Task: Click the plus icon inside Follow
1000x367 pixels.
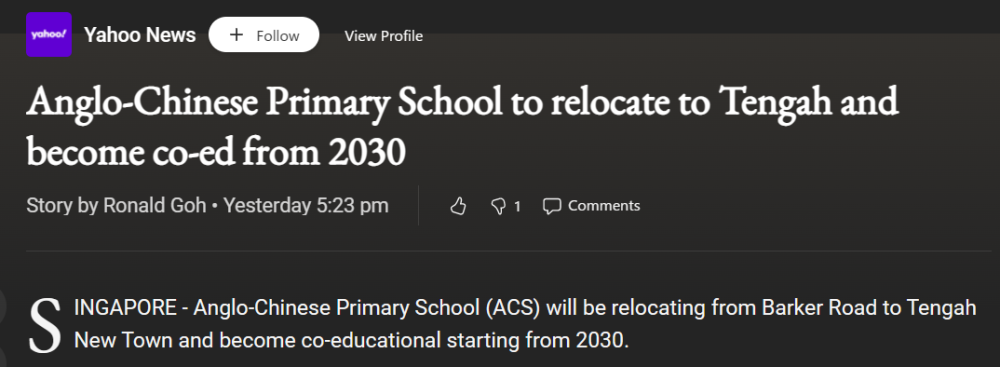Action: click(236, 35)
